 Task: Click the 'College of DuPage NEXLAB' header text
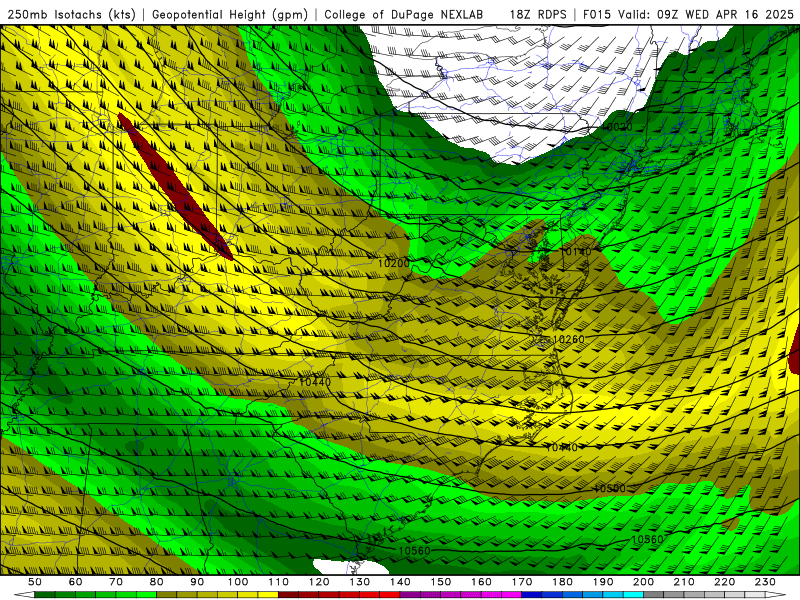tap(404, 14)
